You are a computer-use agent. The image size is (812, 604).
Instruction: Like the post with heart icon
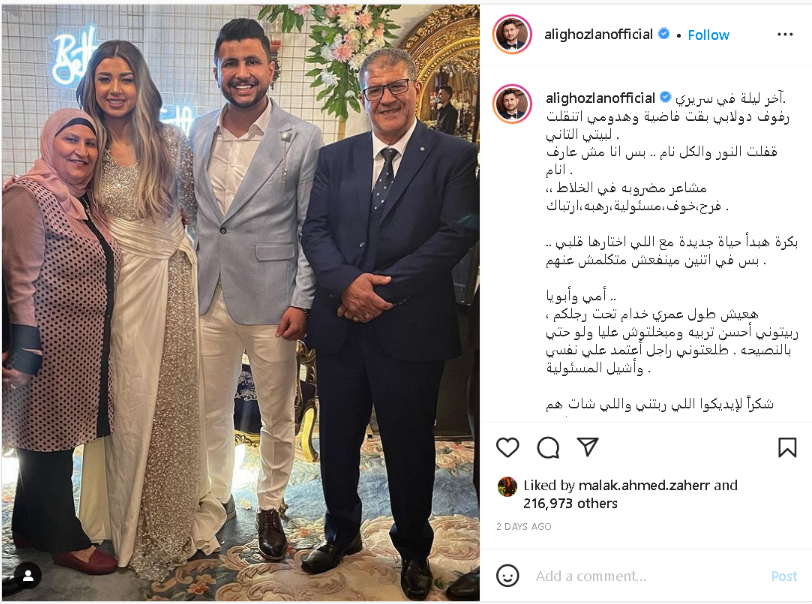click(508, 447)
